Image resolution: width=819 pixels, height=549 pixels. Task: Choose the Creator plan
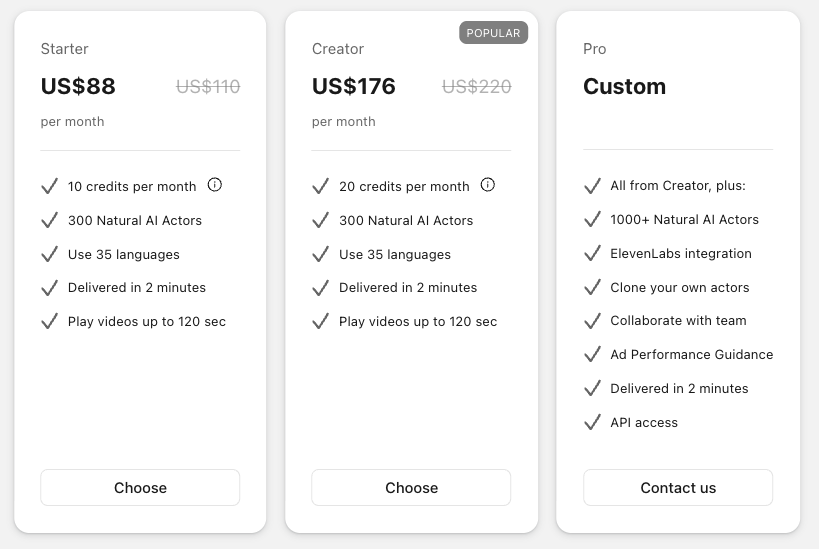[411, 488]
